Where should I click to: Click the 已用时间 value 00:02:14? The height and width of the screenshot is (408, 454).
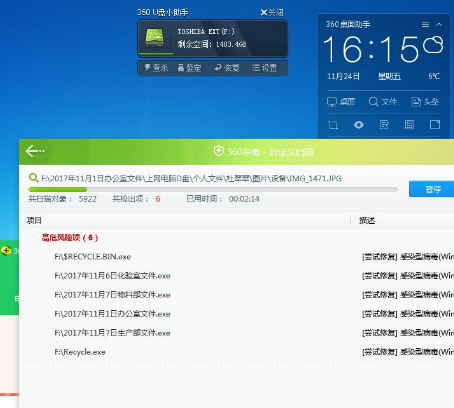pyautogui.click(x=244, y=199)
